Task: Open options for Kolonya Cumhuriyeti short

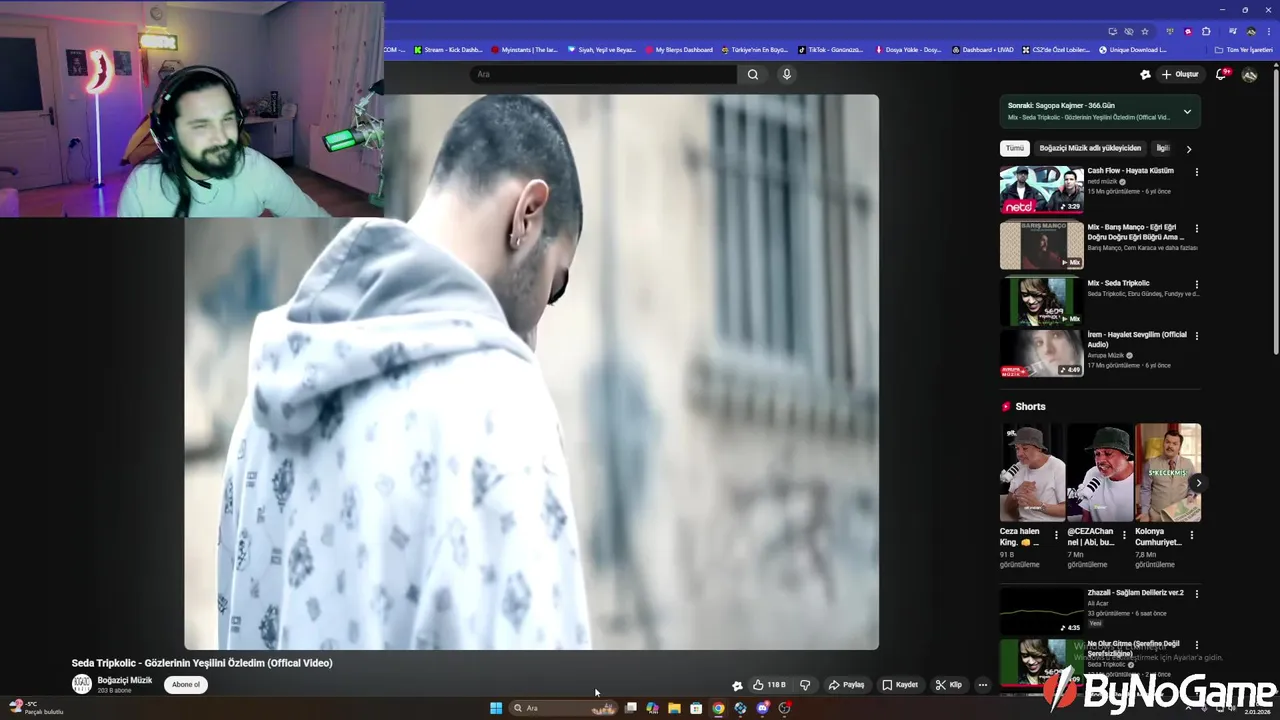Action: [1191, 535]
